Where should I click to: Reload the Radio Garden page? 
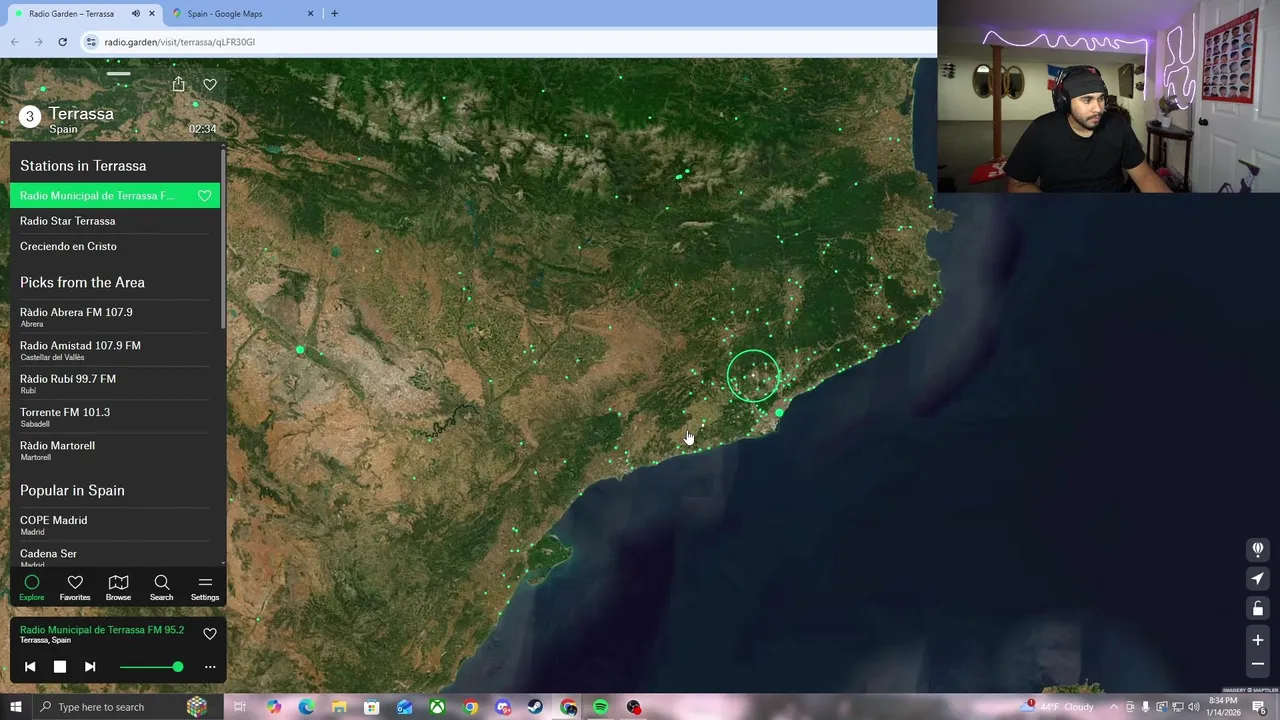pyautogui.click(x=62, y=42)
